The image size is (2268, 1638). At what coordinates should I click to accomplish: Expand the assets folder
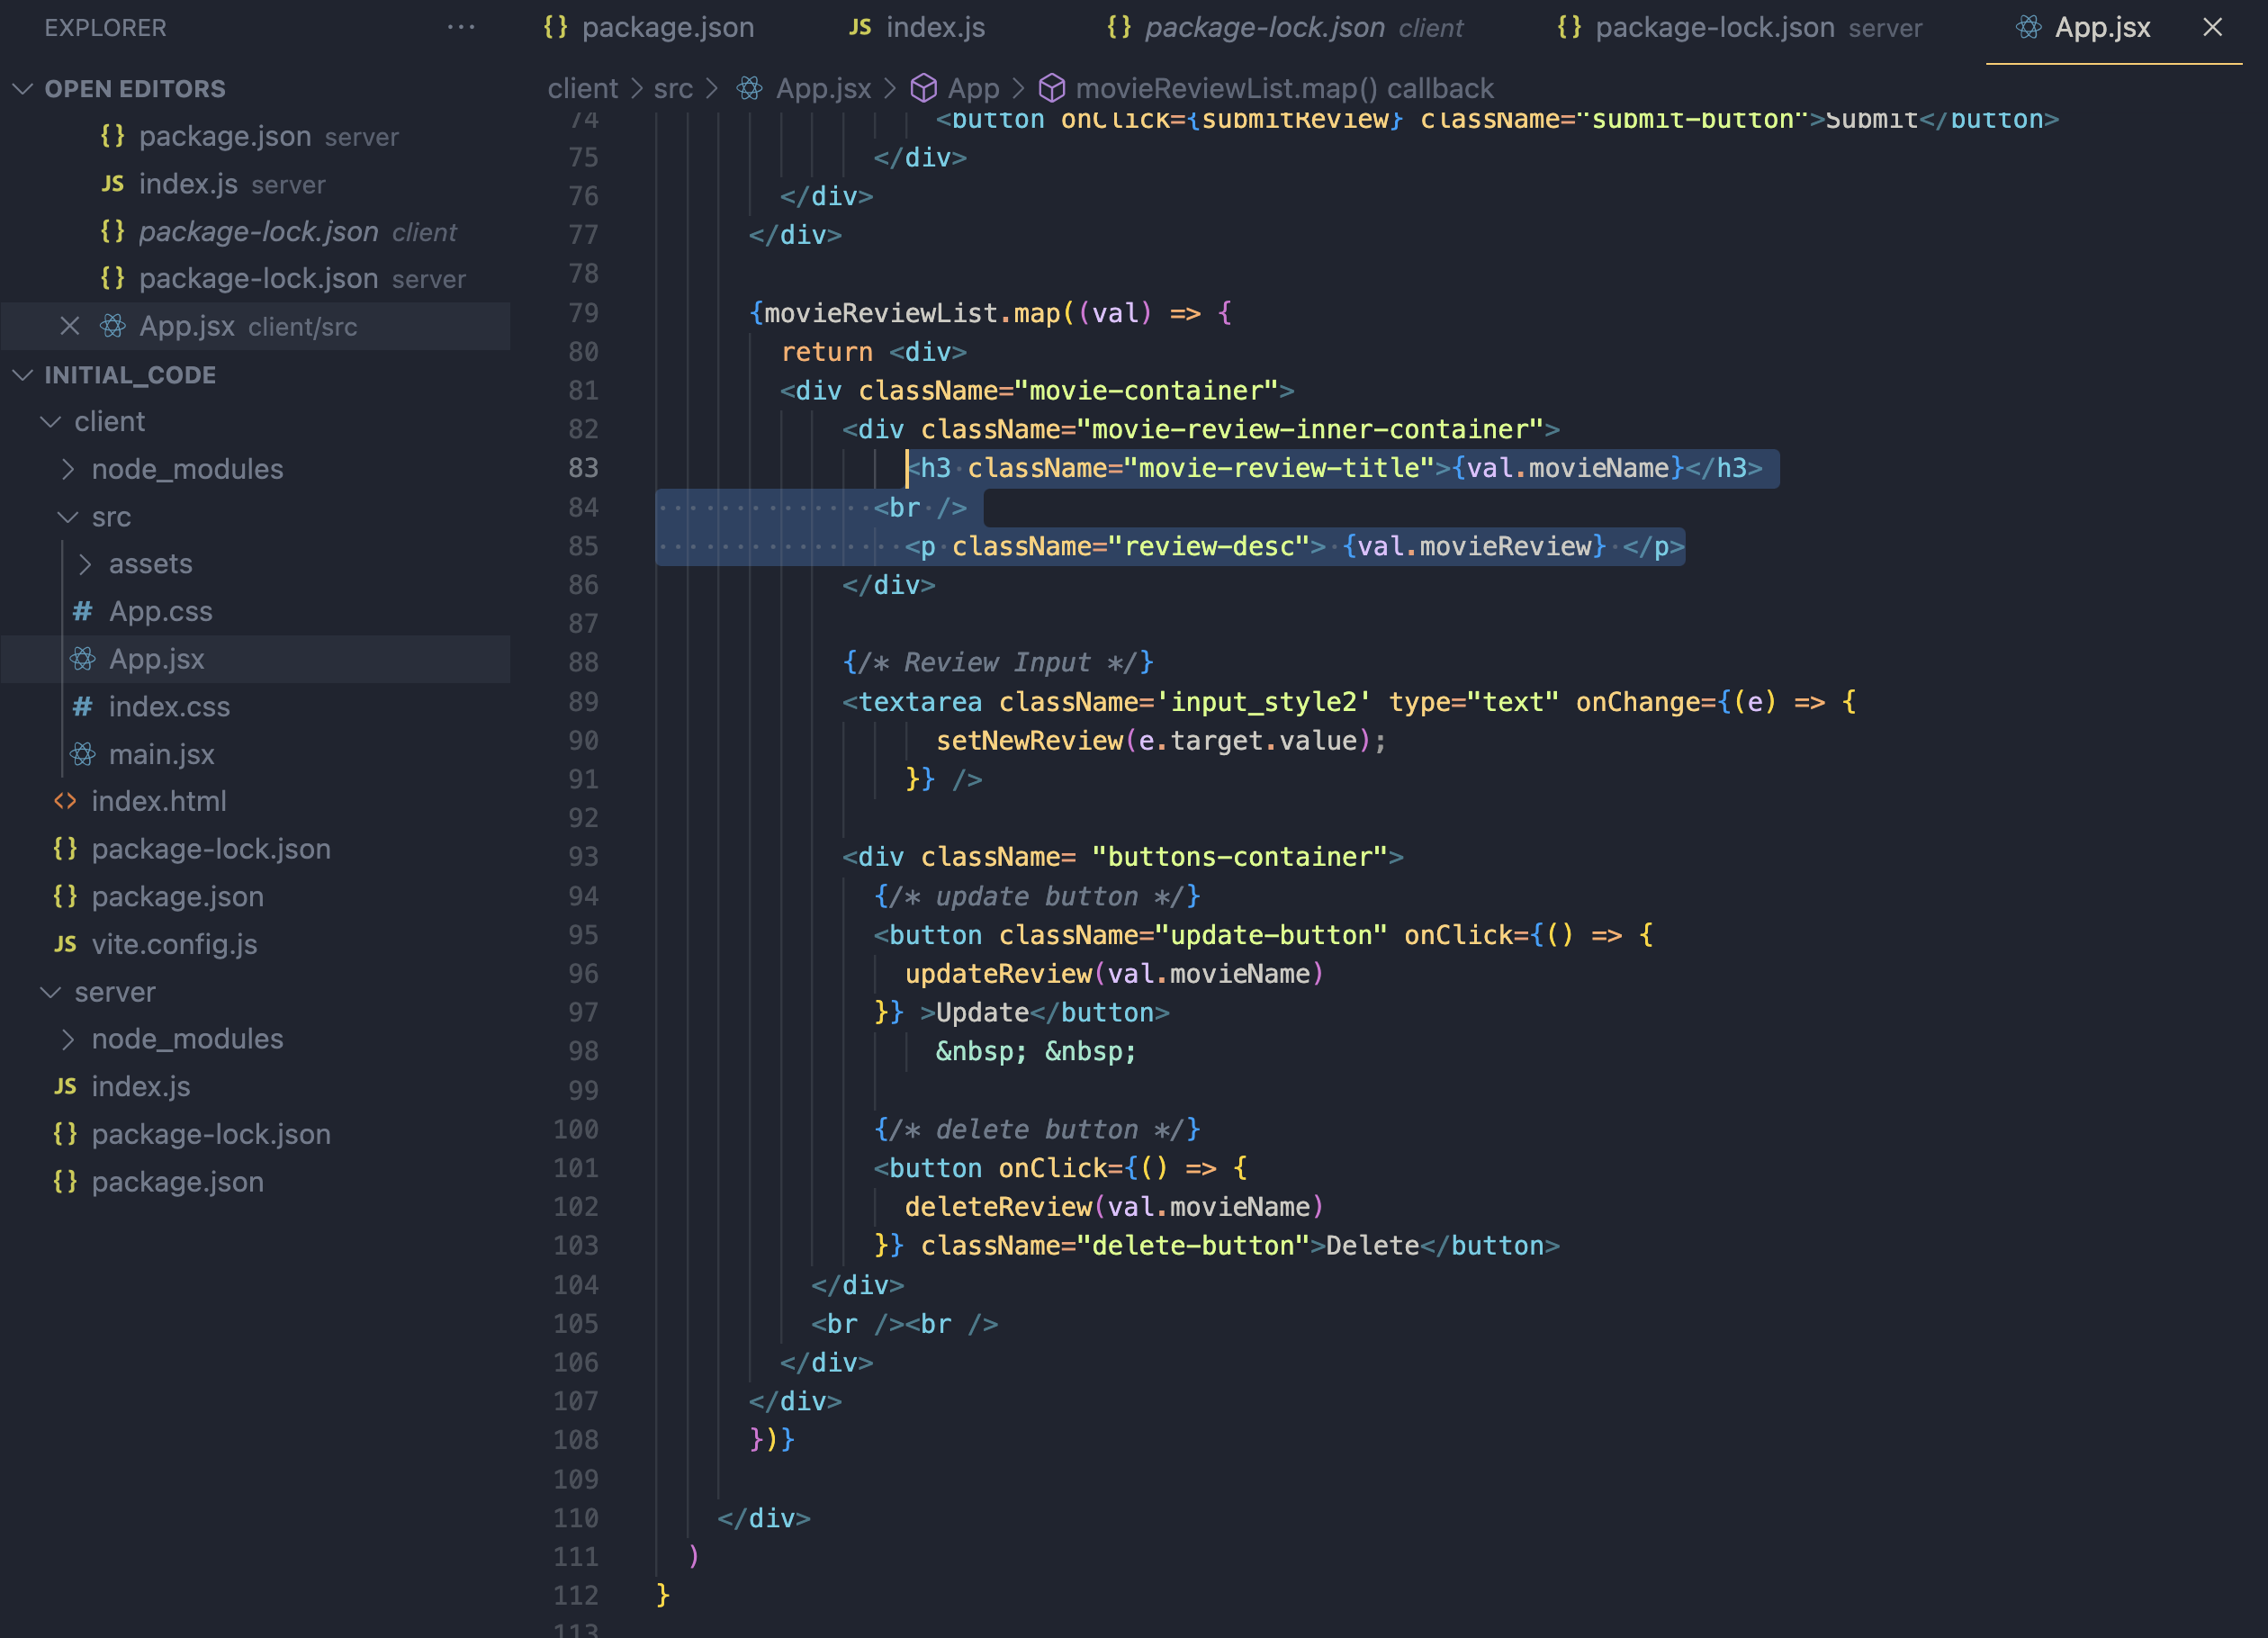coord(85,564)
